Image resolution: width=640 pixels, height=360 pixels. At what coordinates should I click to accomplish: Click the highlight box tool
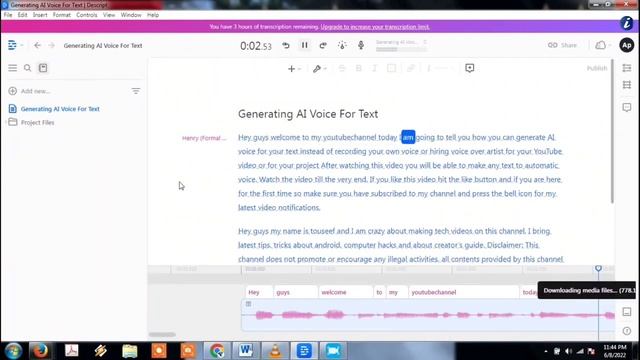click(x=391, y=68)
